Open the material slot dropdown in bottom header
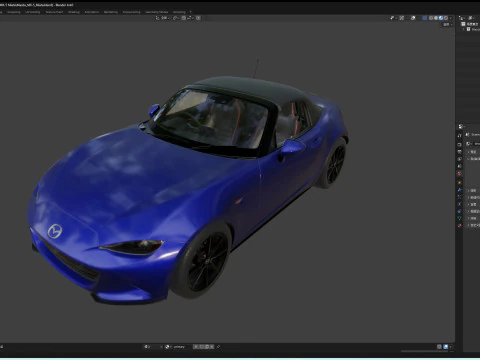The height and width of the screenshot is (360, 480). click(153, 347)
